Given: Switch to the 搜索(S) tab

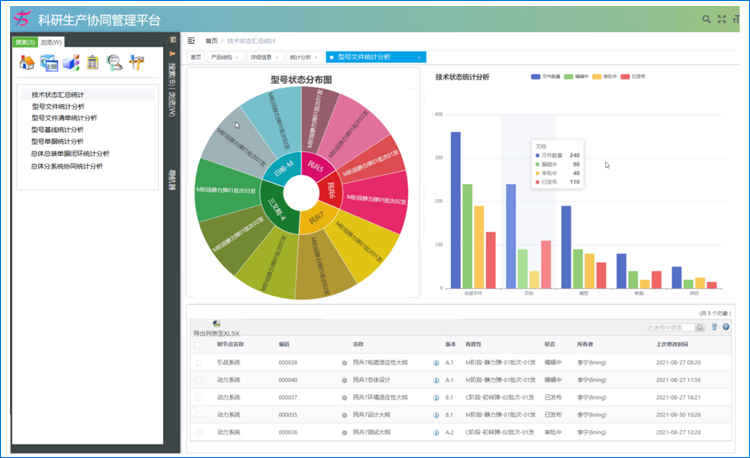Looking at the screenshot, I should pos(25,42).
